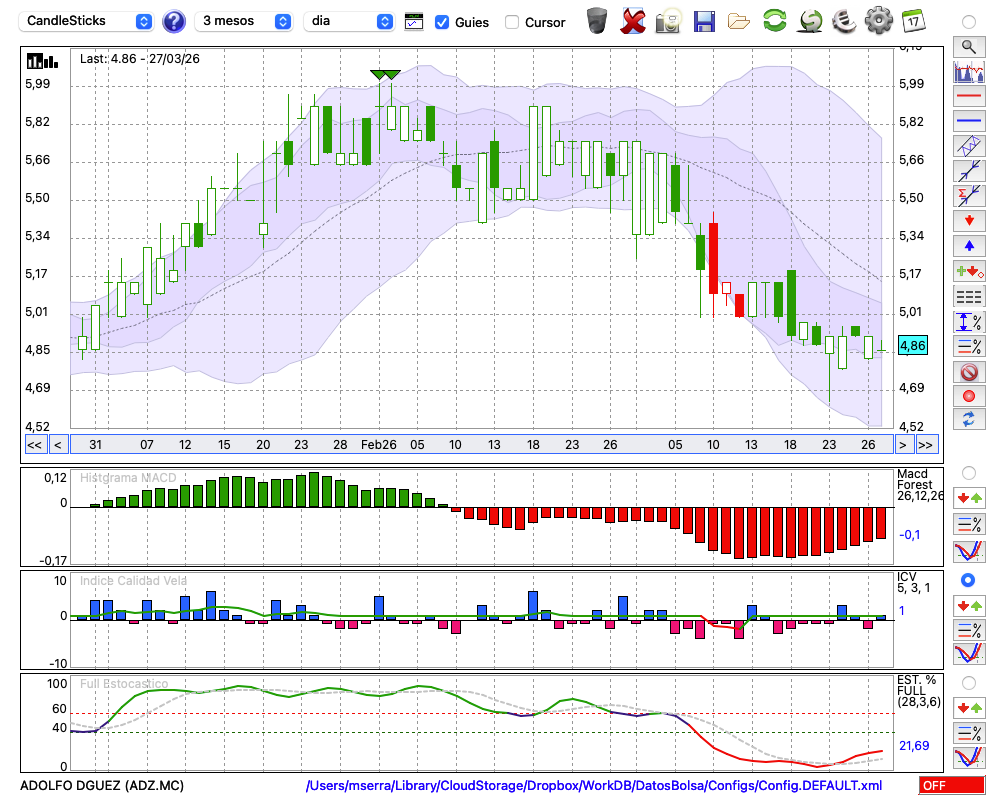
Task: Click the 21,69 stochastic value
Action: pyautogui.click(x=914, y=745)
